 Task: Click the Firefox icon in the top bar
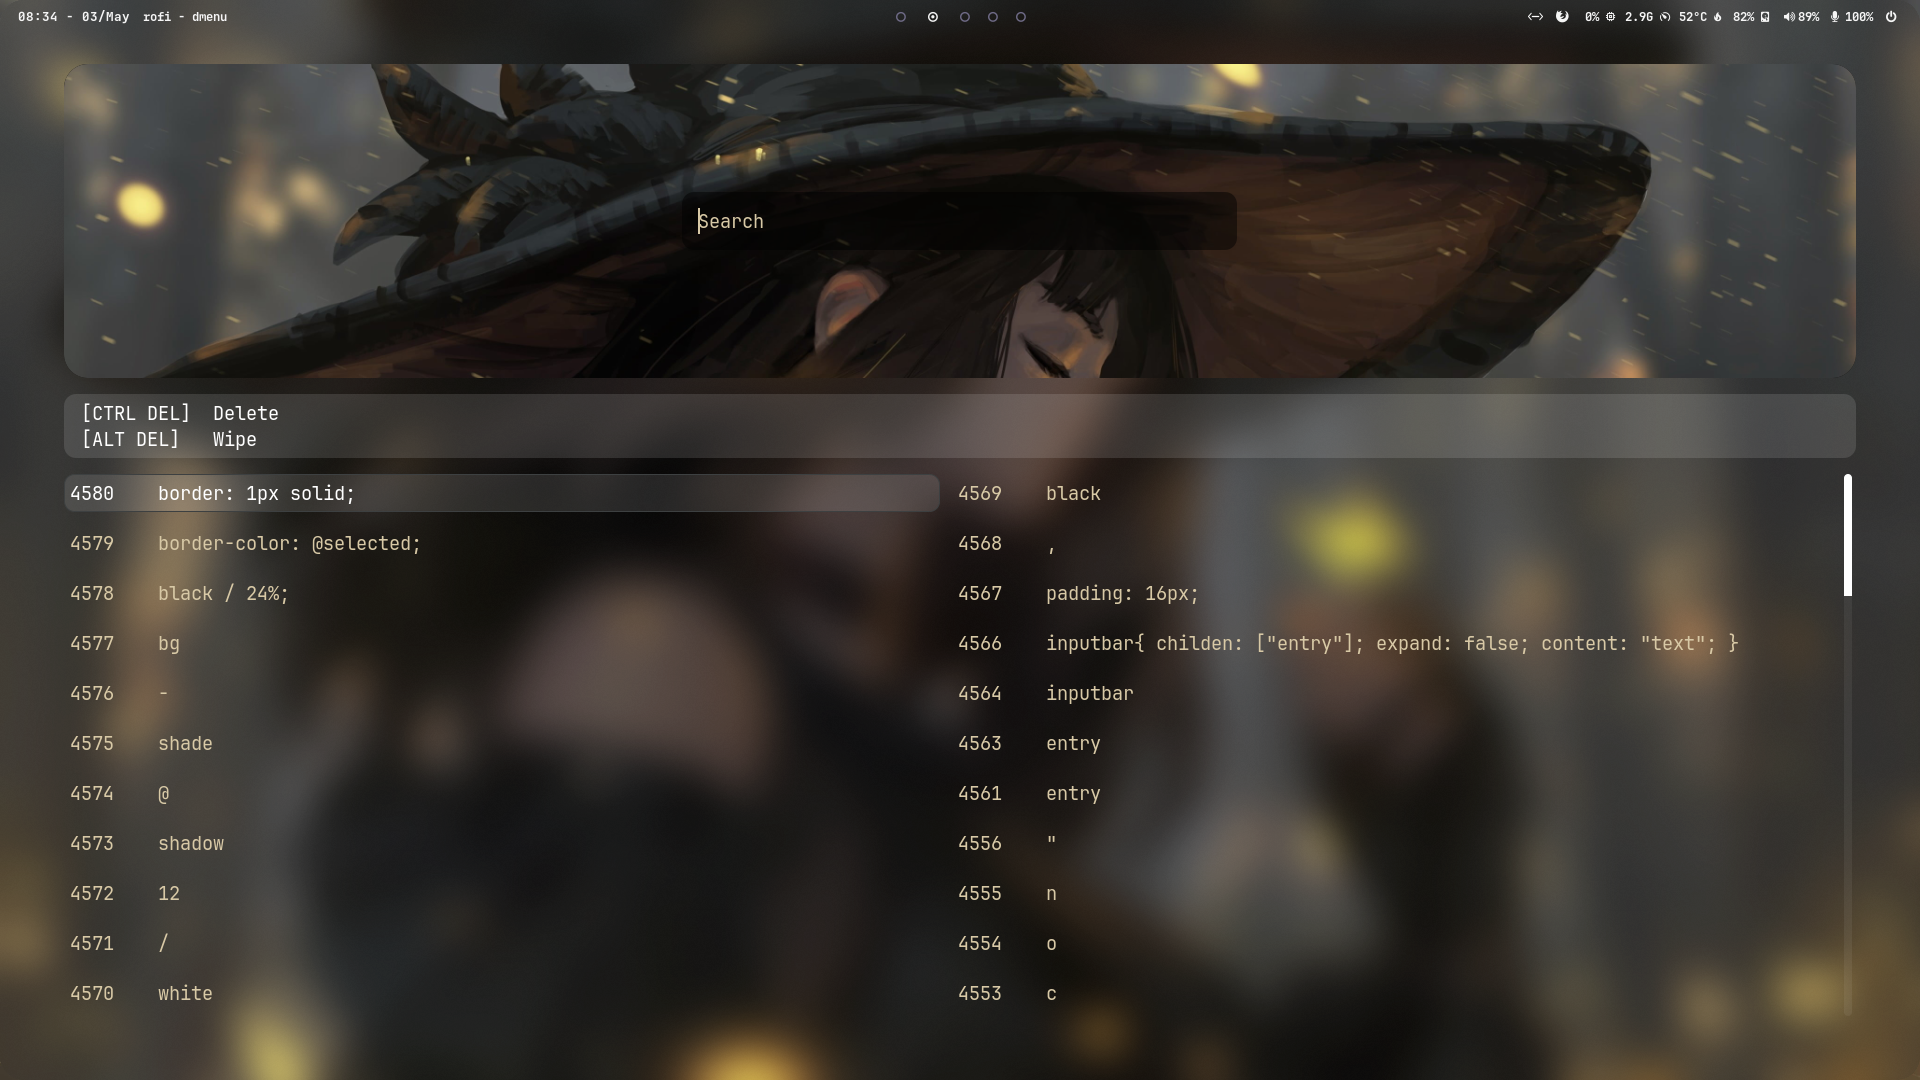point(1562,17)
